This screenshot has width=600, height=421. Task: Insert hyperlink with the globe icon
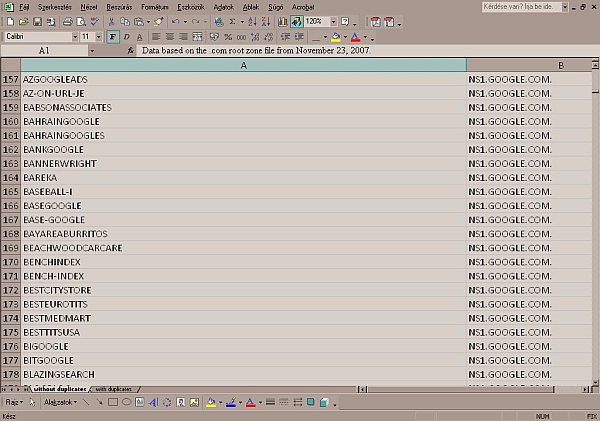pos(219,22)
